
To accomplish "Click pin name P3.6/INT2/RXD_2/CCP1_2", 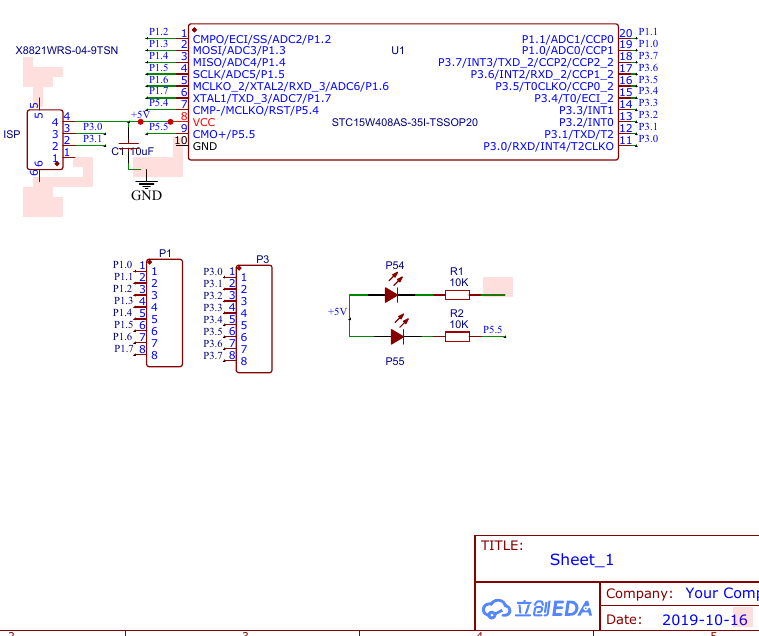I will point(542,75).
